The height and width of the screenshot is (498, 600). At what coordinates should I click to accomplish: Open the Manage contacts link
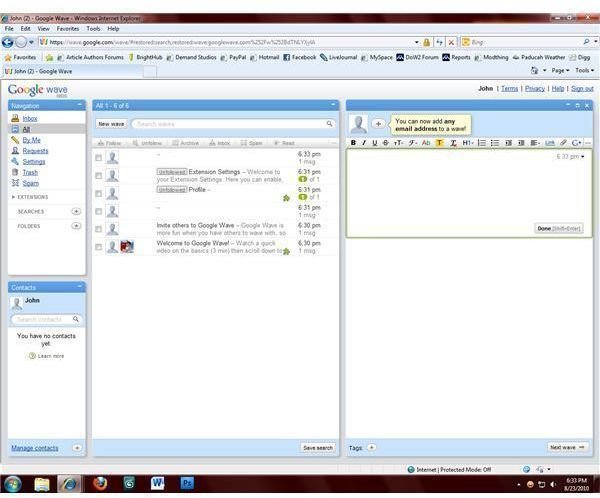tap(34, 448)
